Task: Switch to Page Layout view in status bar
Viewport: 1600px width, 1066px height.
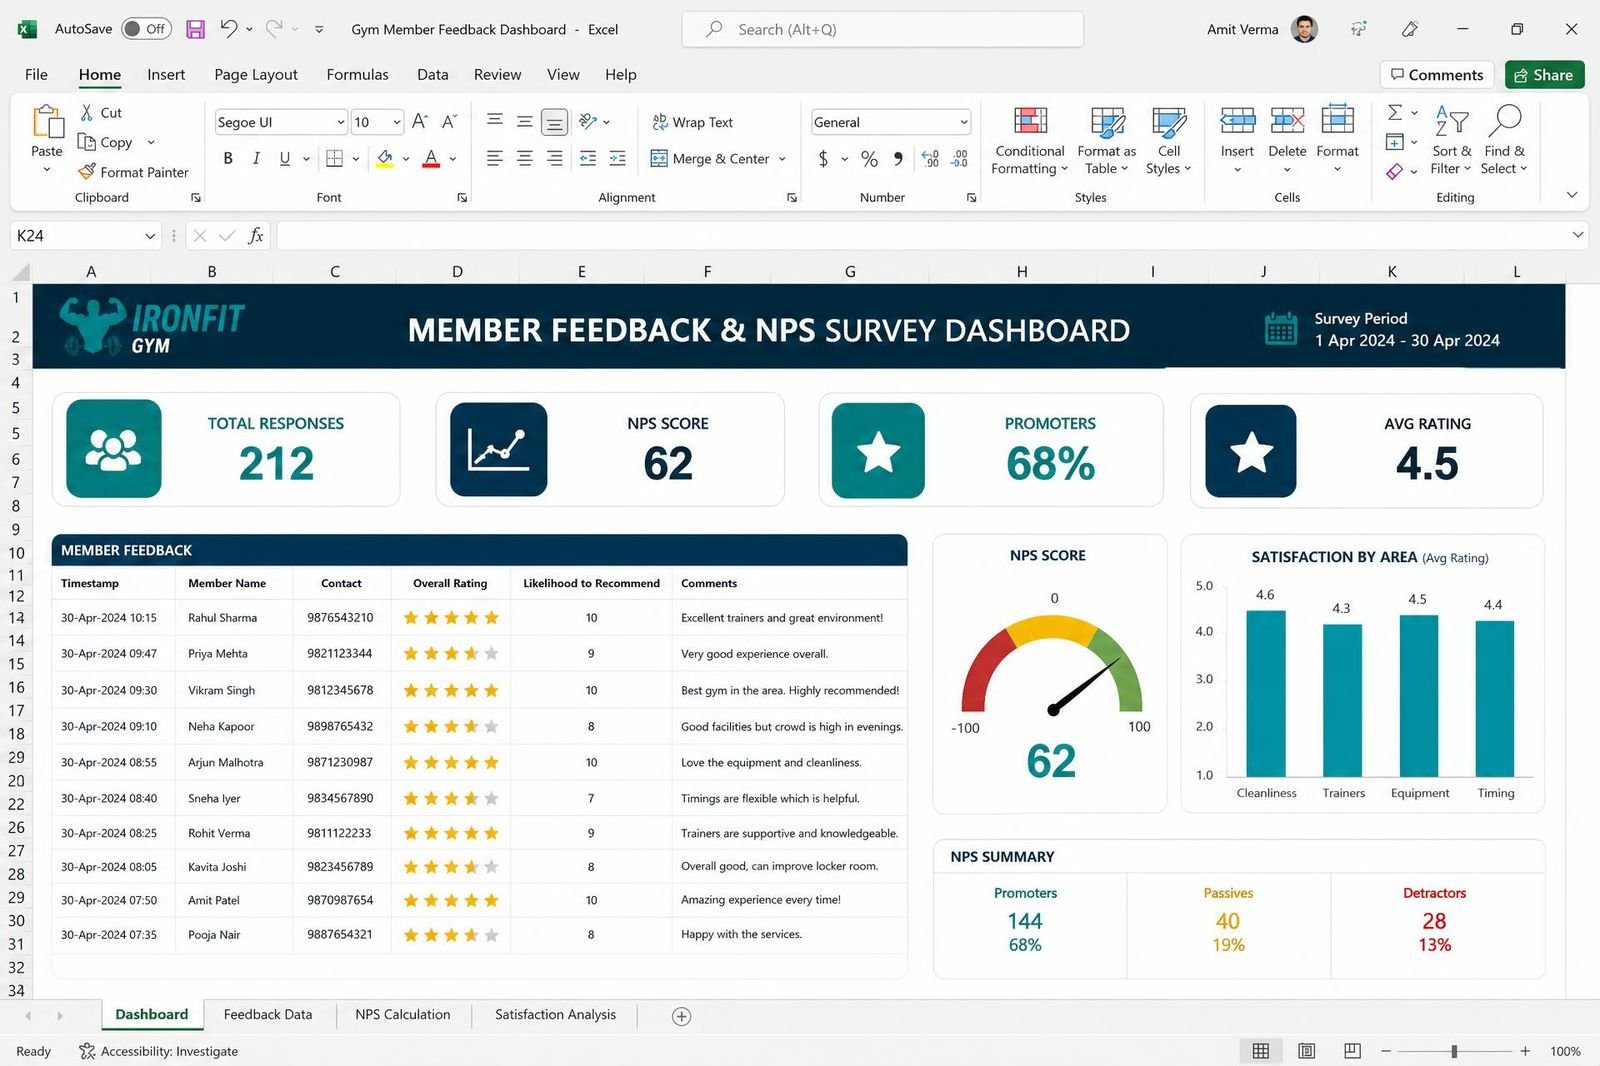Action: pyautogui.click(x=1307, y=1051)
